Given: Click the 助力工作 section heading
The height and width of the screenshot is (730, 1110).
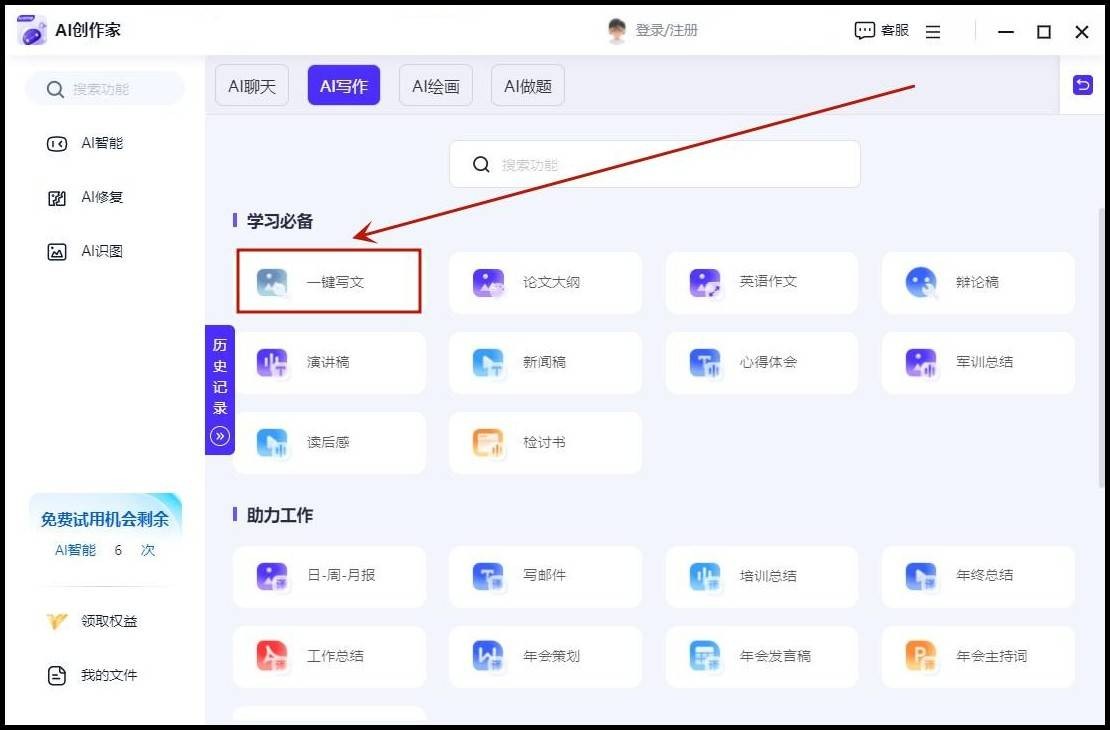Looking at the screenshot, I should tap(280, 515).
